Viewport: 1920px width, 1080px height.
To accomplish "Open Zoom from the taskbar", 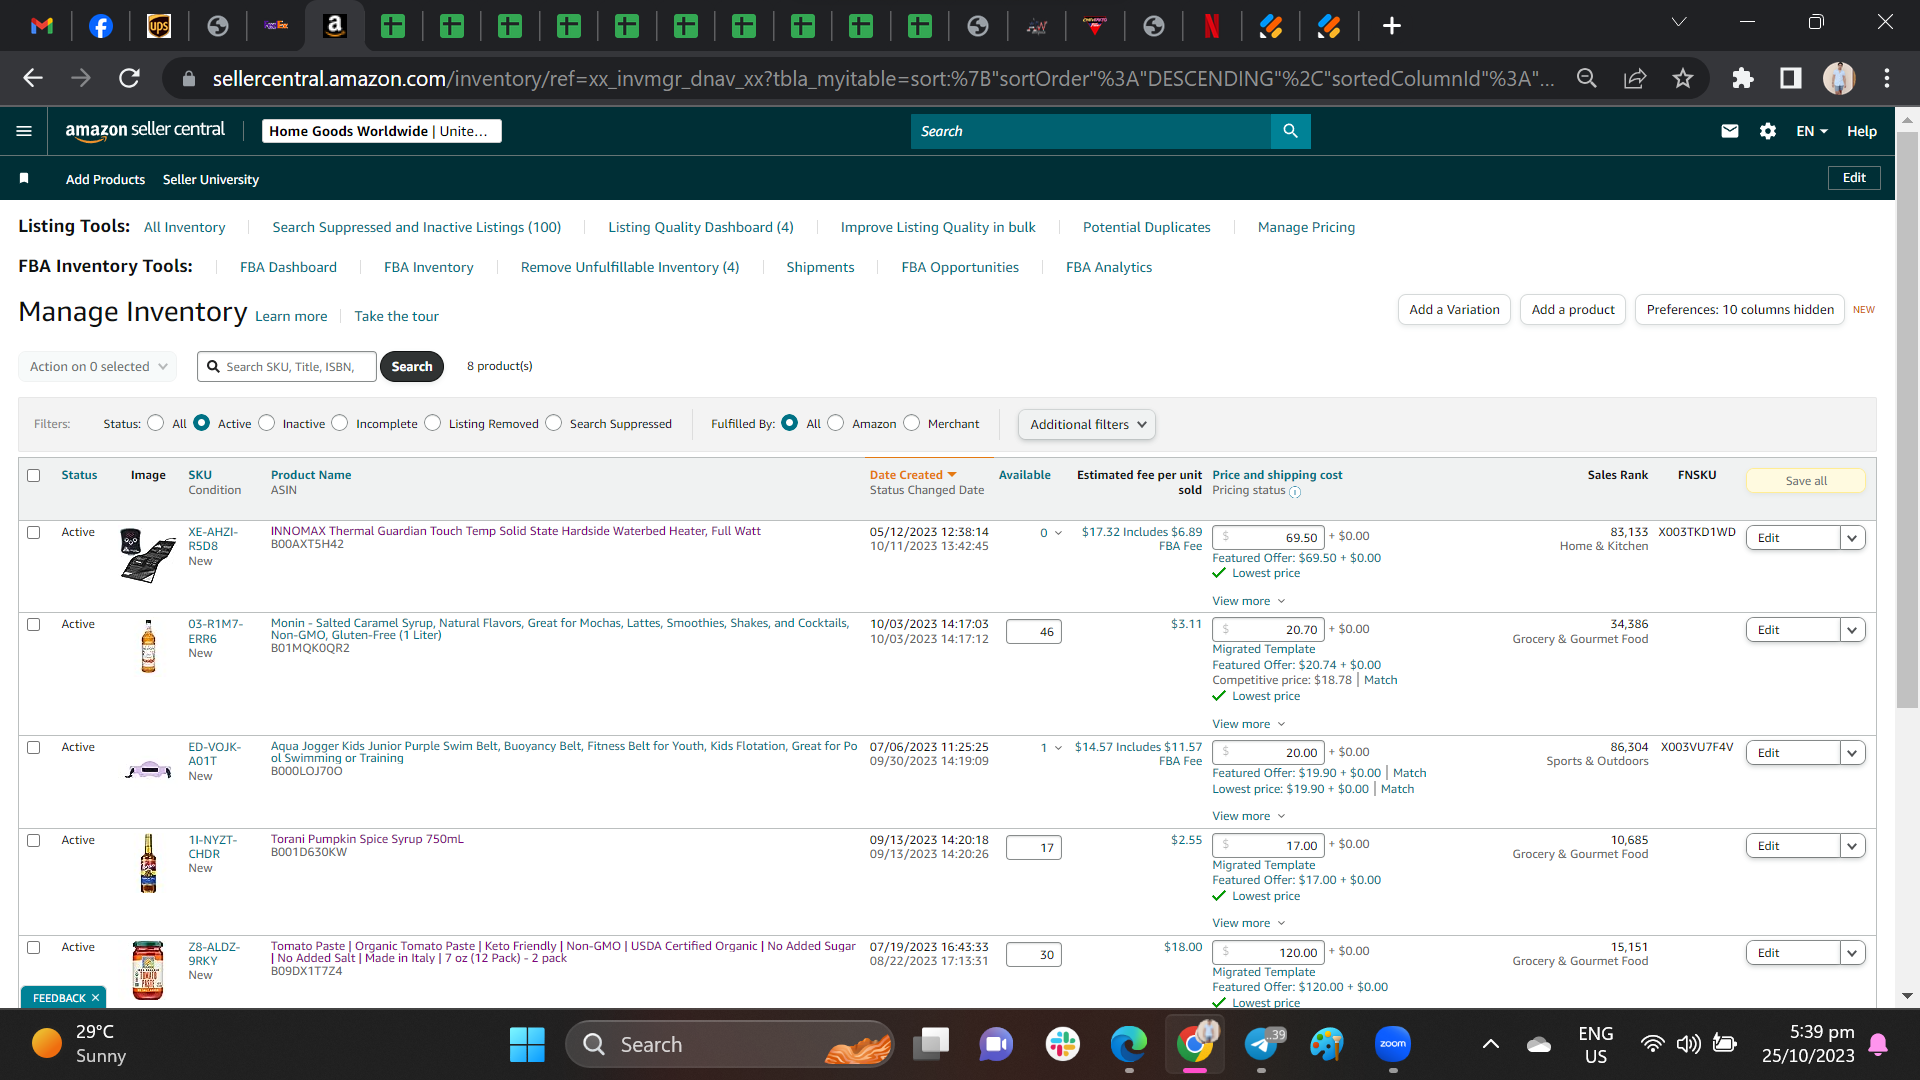I will (1393, 1045).
